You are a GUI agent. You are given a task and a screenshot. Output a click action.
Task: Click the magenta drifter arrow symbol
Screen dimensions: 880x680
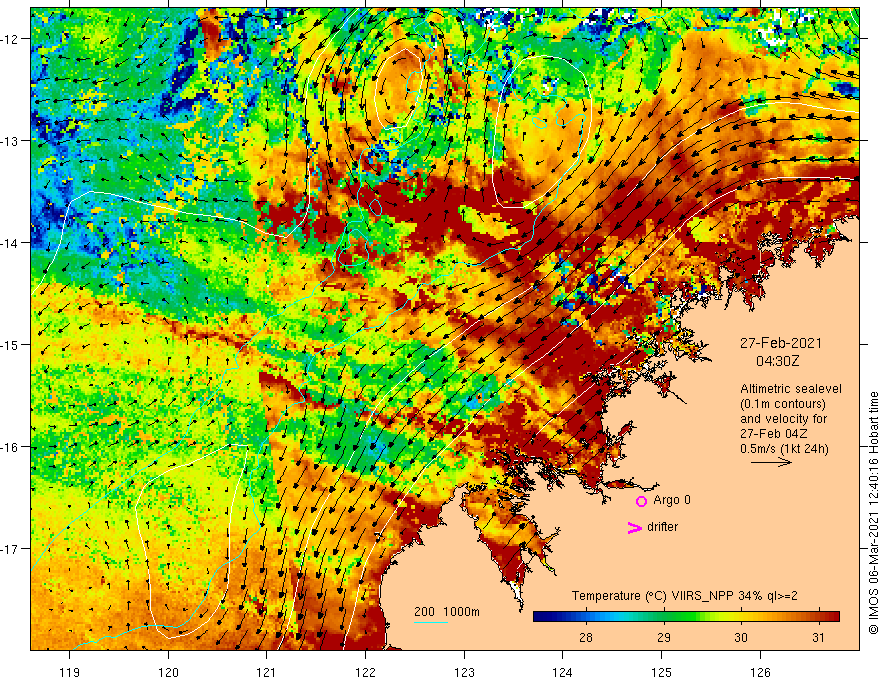pos(635,527)
